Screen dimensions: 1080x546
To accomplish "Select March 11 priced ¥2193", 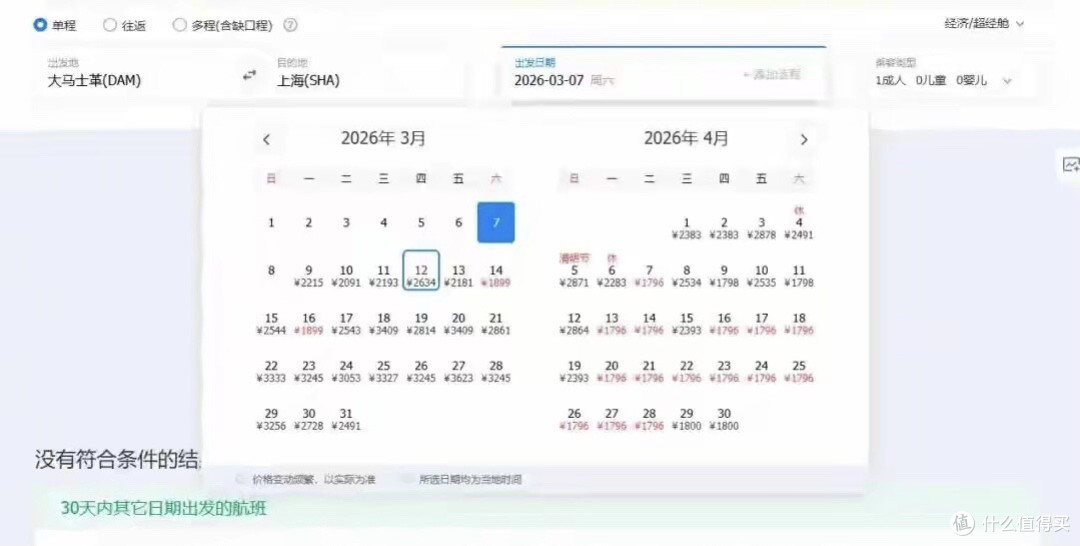I will click(x=384, y=275).
